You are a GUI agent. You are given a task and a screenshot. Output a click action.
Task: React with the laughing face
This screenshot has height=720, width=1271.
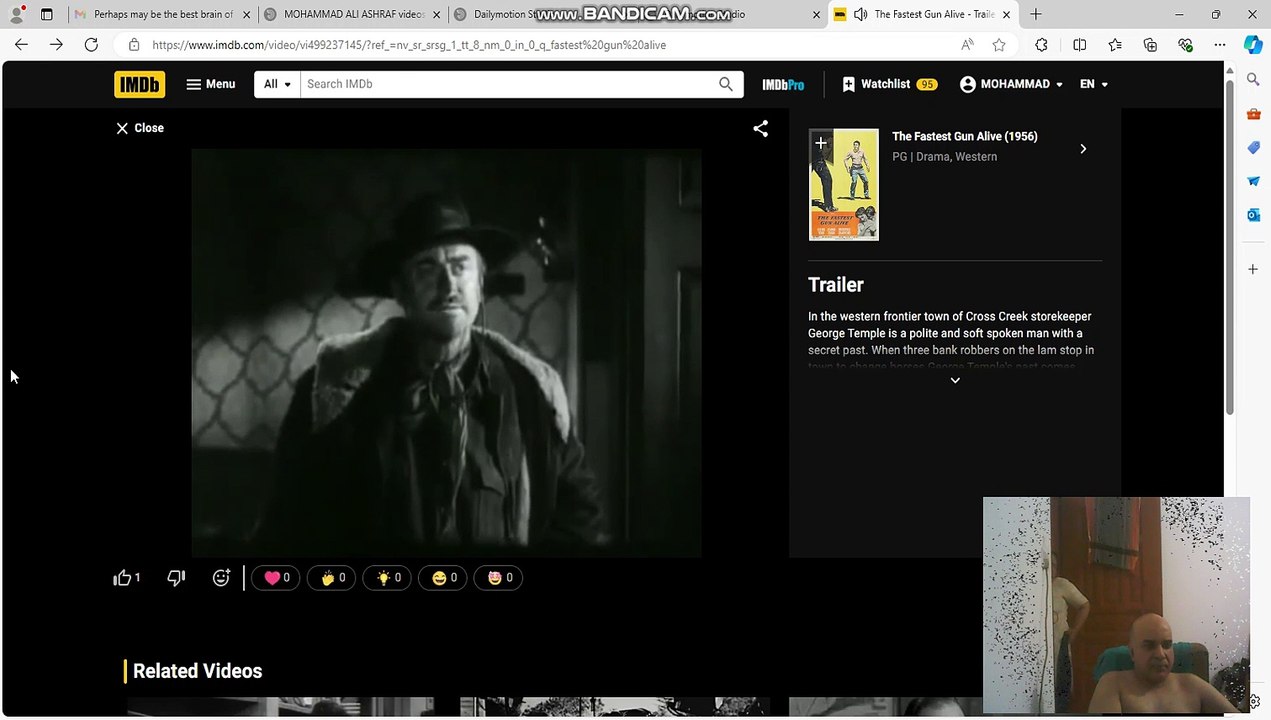pos(444,578)
